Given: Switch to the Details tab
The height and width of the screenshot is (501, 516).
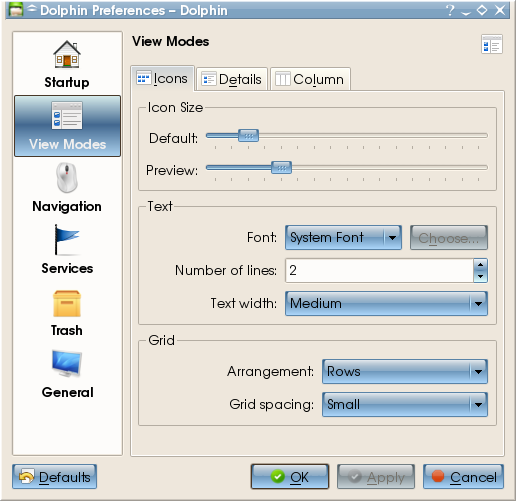Looking at the screenshot, I should click(232, 79).
